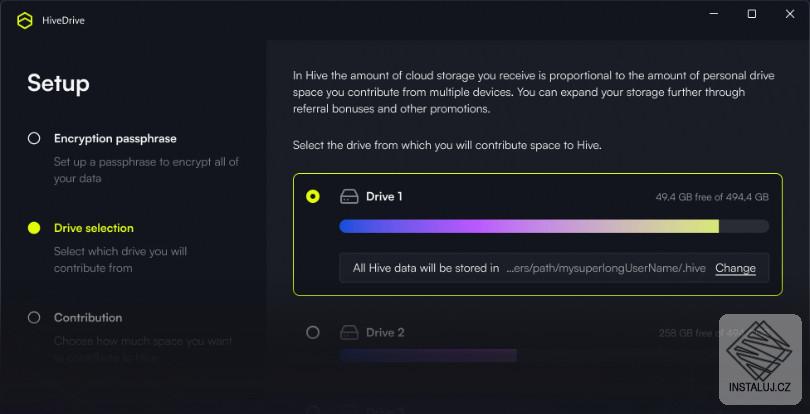Click the Drive 1 usage gradient bar
Image resolution: width=810 pixels, height=414 pixels.
529,226
